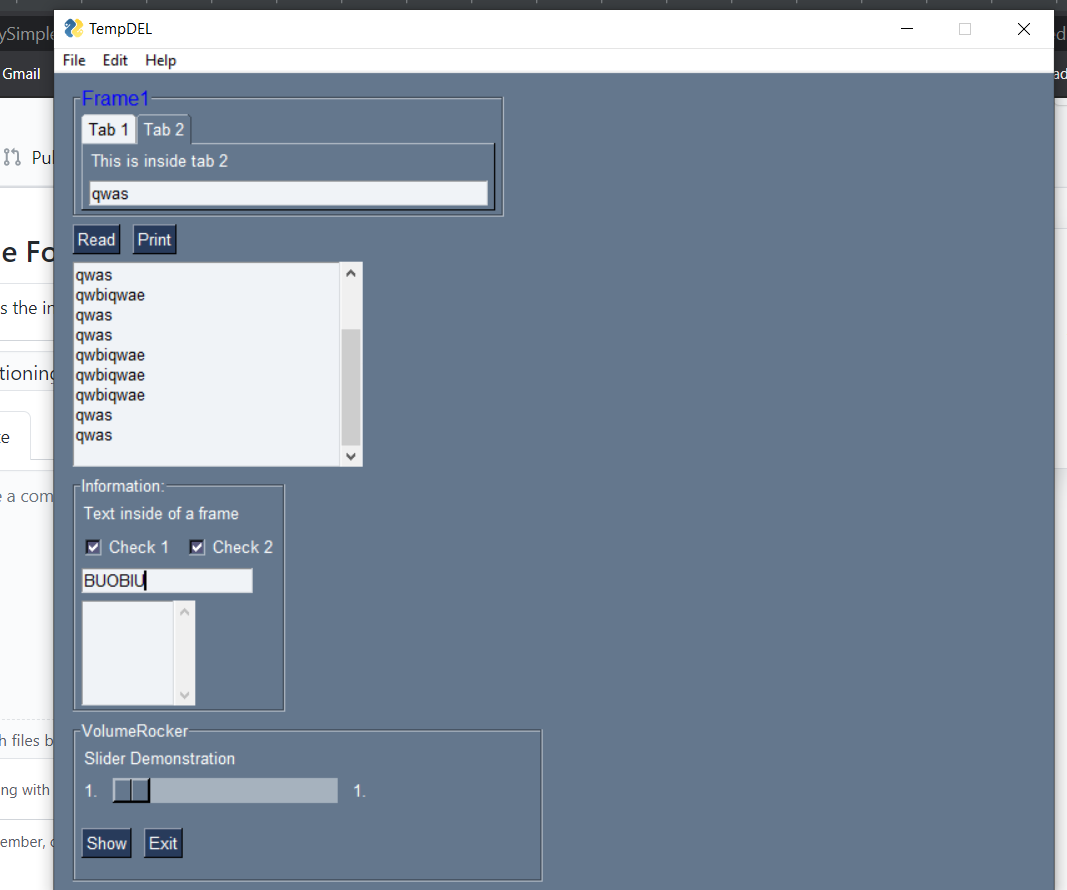Click the BUOBIU input field
The image size is (1067, 890).
166,580
